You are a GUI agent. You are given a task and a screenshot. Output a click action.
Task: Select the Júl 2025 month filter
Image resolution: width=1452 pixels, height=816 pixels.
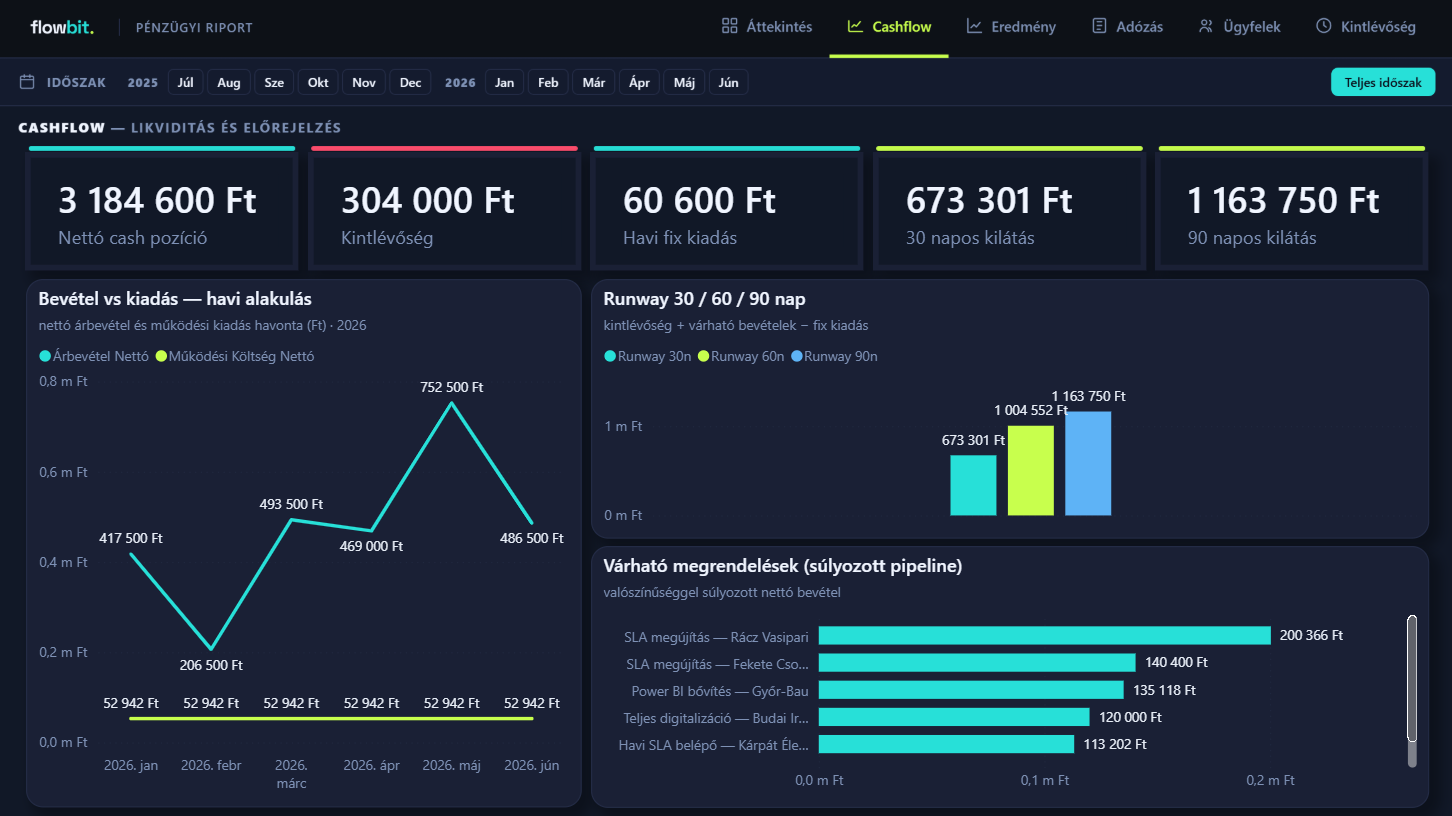tap(185, 83)
